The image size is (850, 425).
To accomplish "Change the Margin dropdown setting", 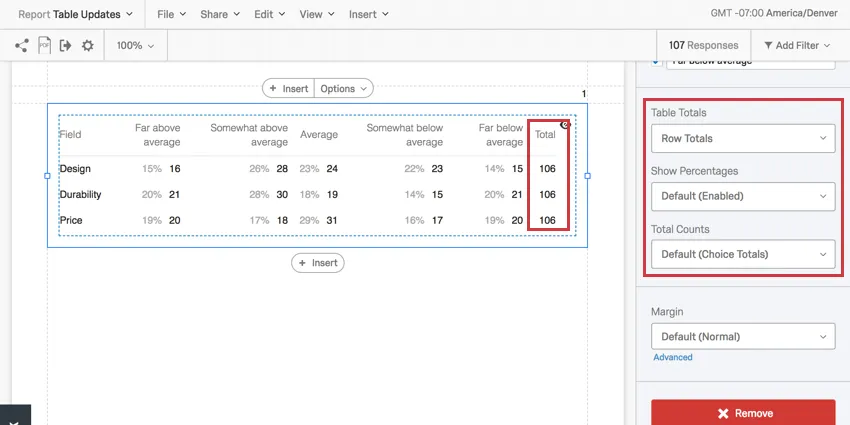I will click(743, 336).
